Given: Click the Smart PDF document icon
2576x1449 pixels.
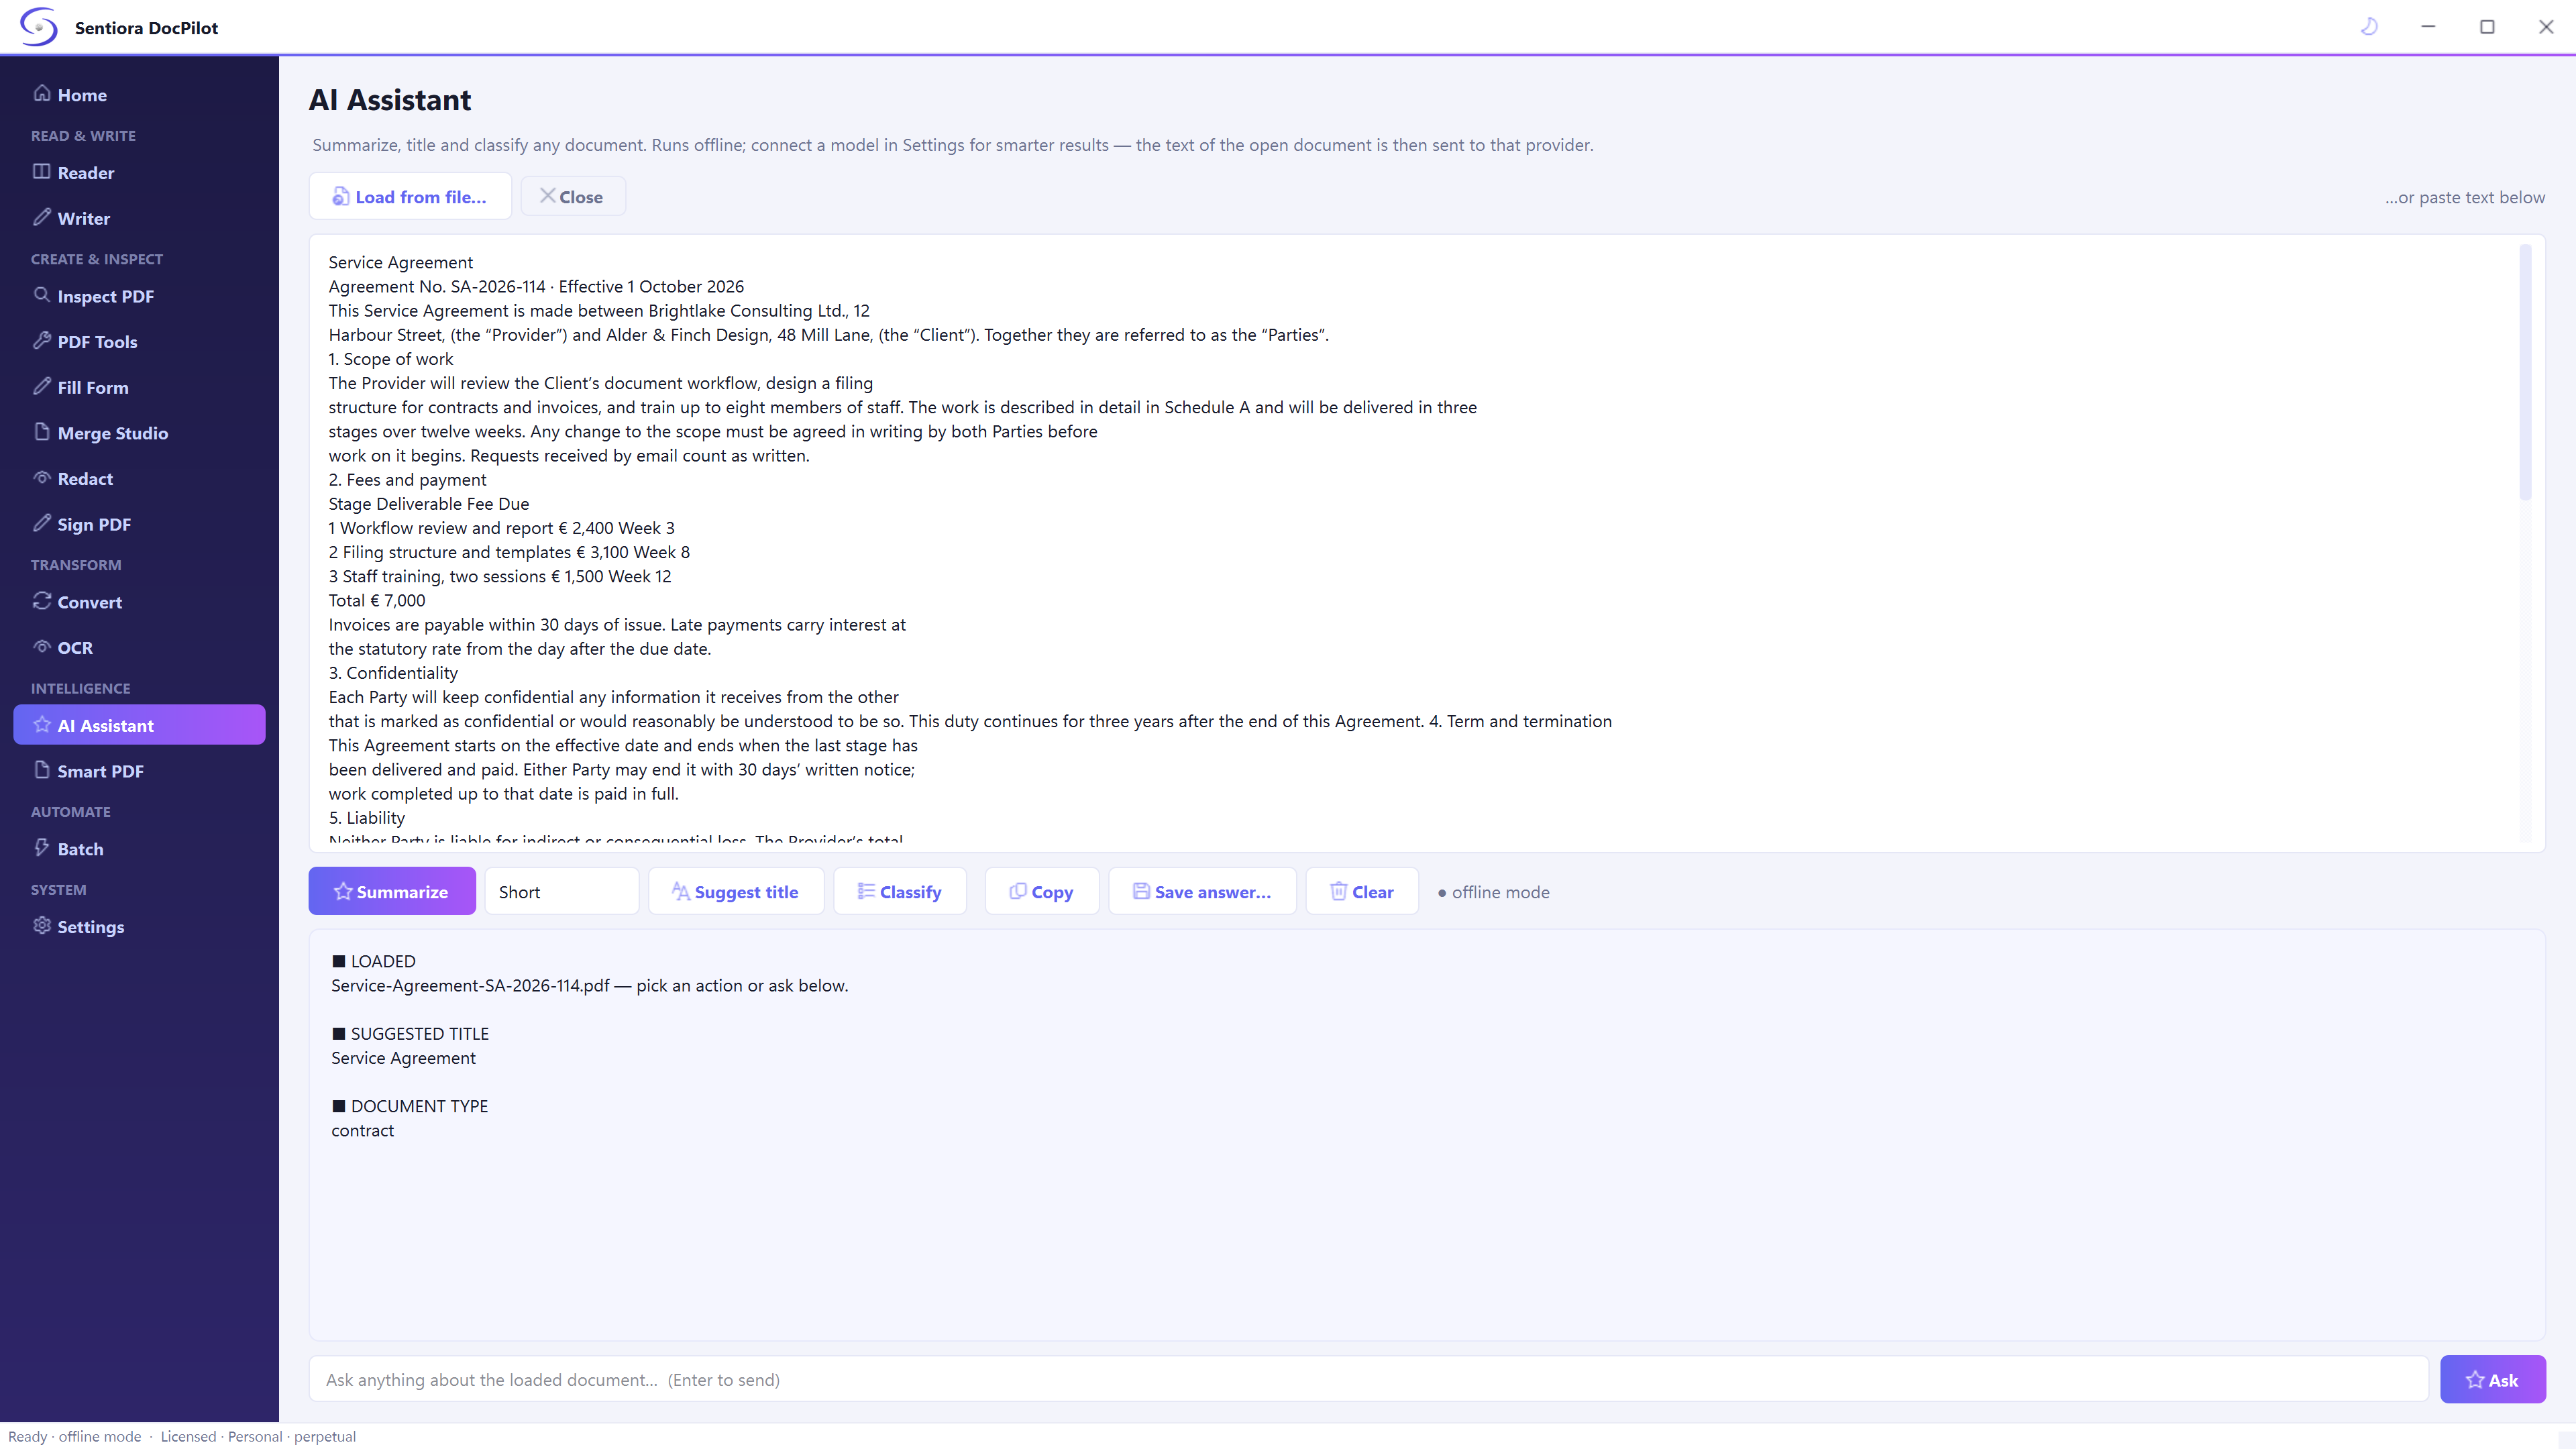Looking at the screenshot, I should pyautogui.click(x=42, y=770).
